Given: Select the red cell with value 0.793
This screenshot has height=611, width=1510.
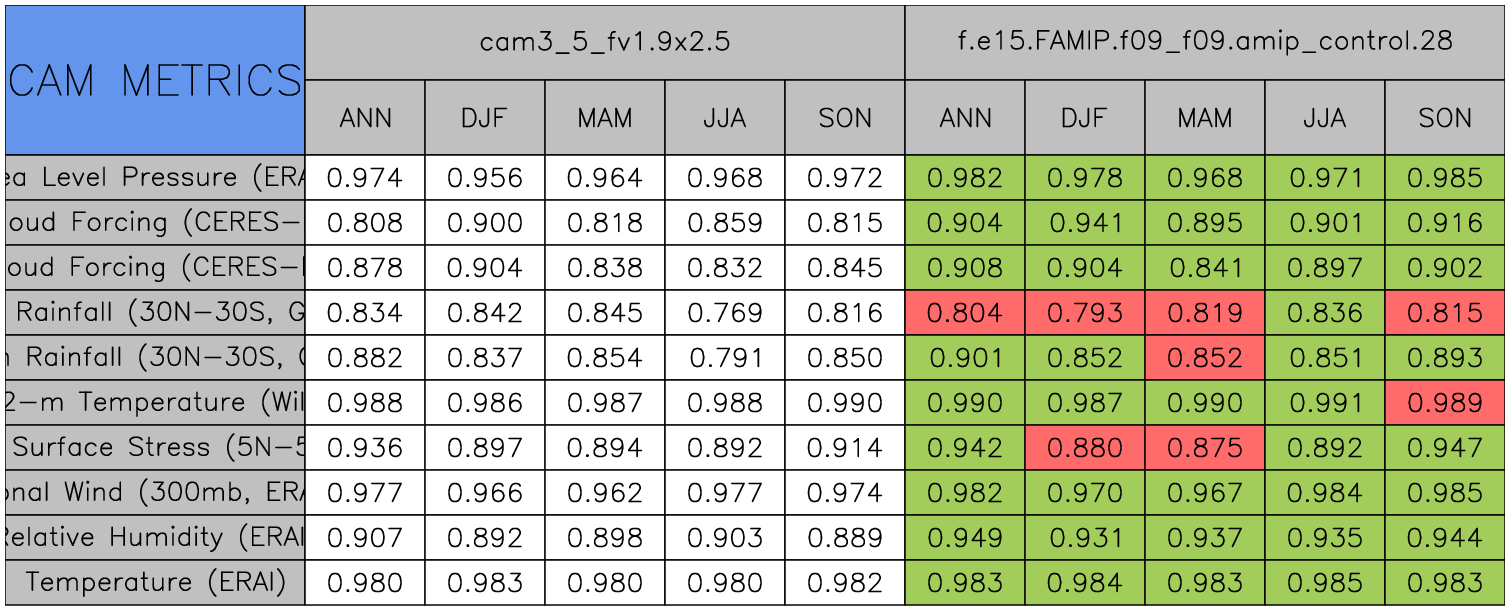Looking at the screenshot, I should click(1085, 313).
